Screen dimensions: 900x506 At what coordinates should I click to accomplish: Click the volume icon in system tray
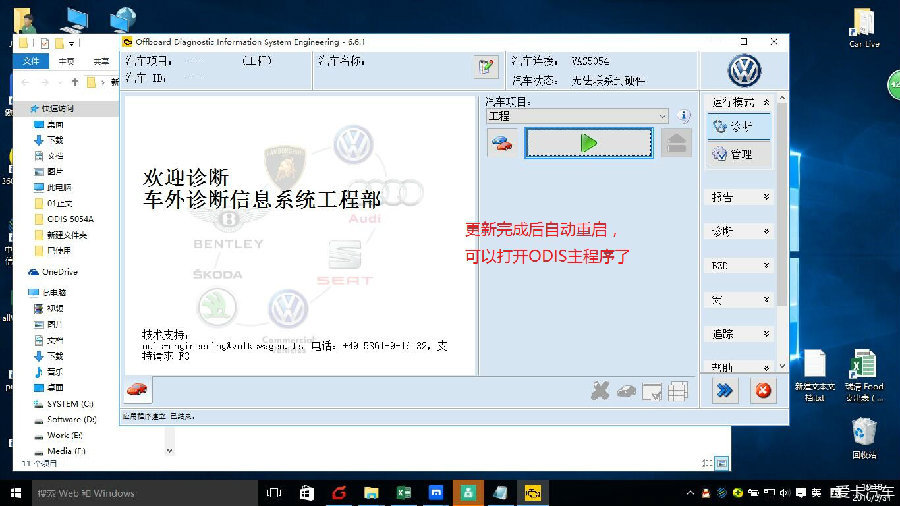[785, 493]
